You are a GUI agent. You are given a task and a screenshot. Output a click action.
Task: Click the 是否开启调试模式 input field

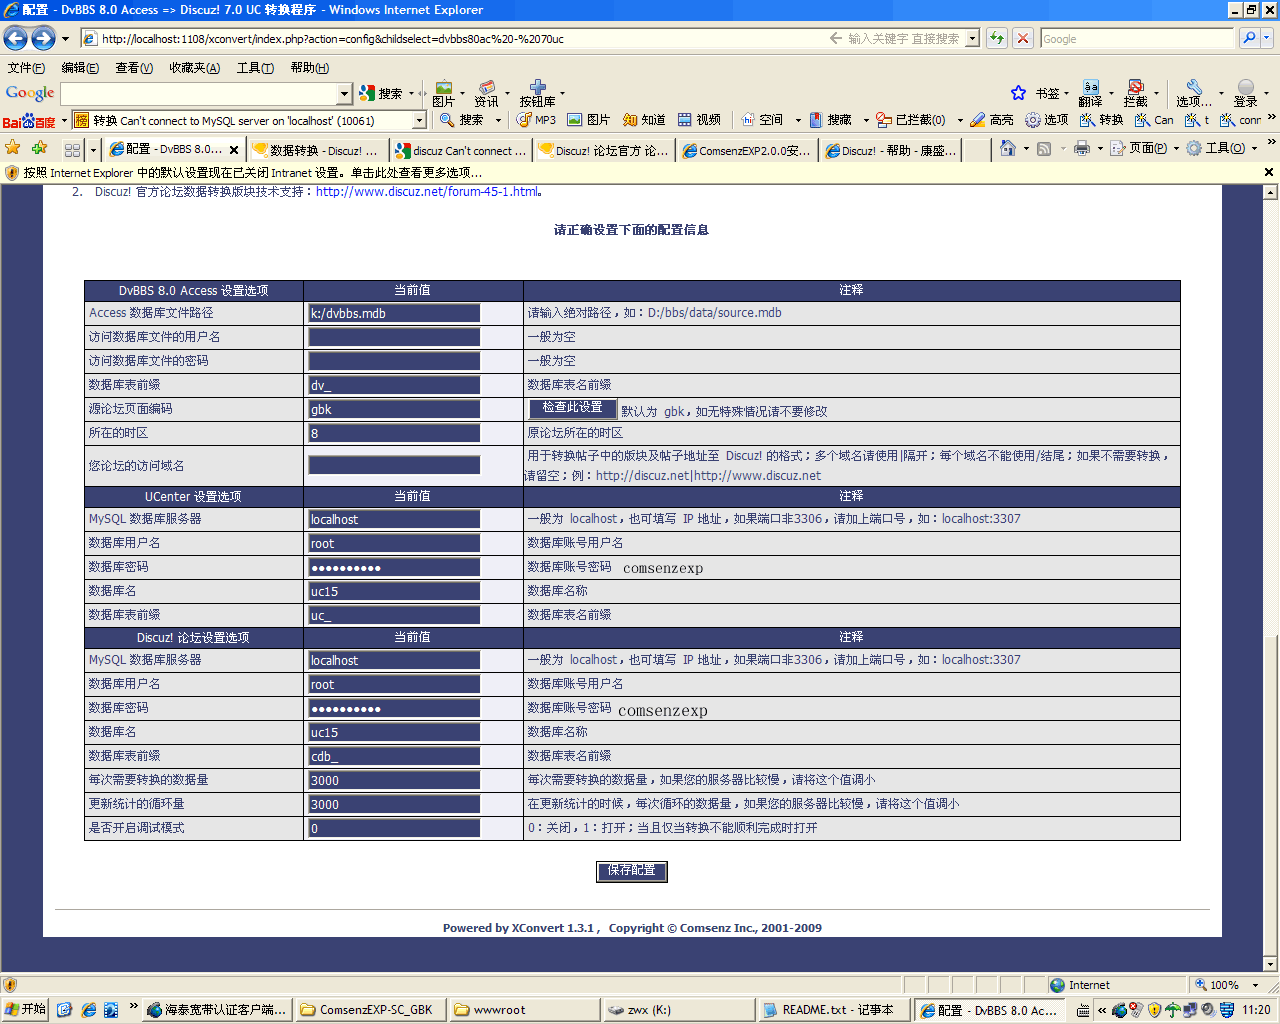click(394, 828)
